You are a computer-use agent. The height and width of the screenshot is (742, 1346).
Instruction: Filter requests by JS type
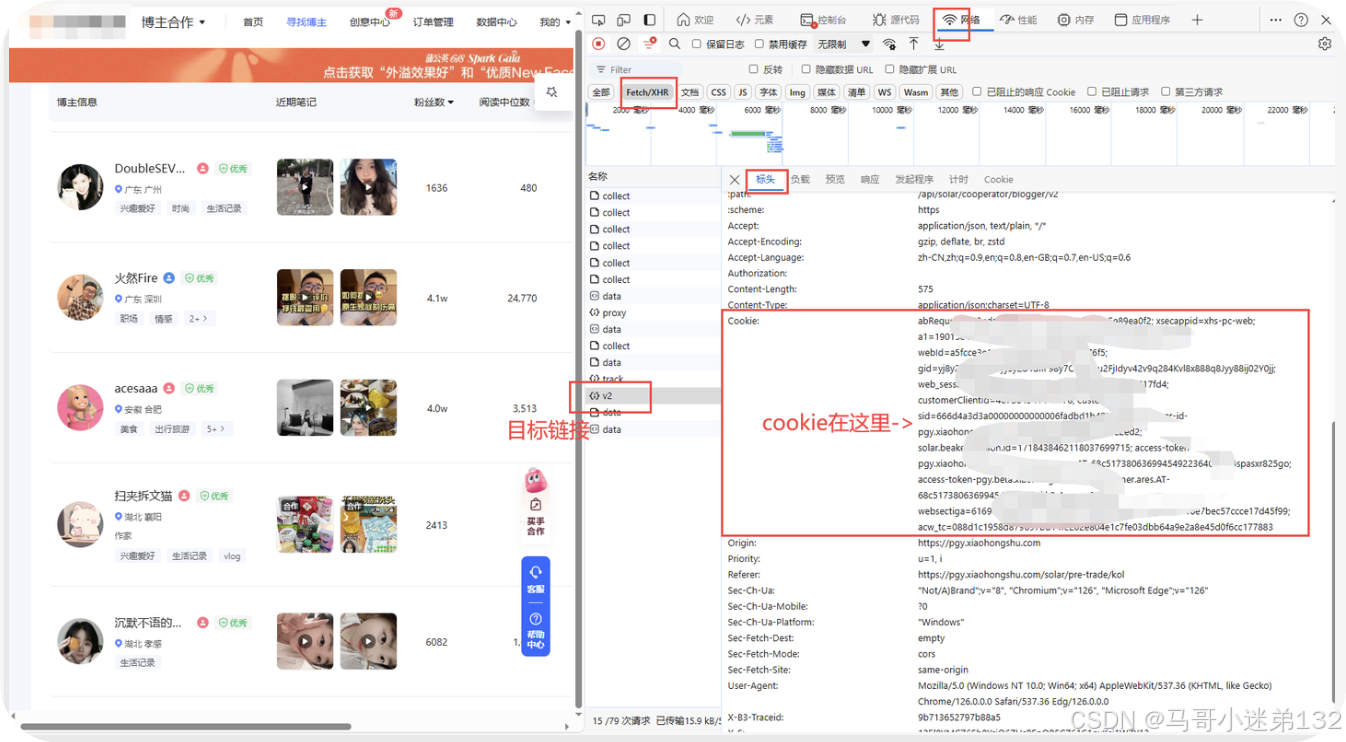point(742,92)
